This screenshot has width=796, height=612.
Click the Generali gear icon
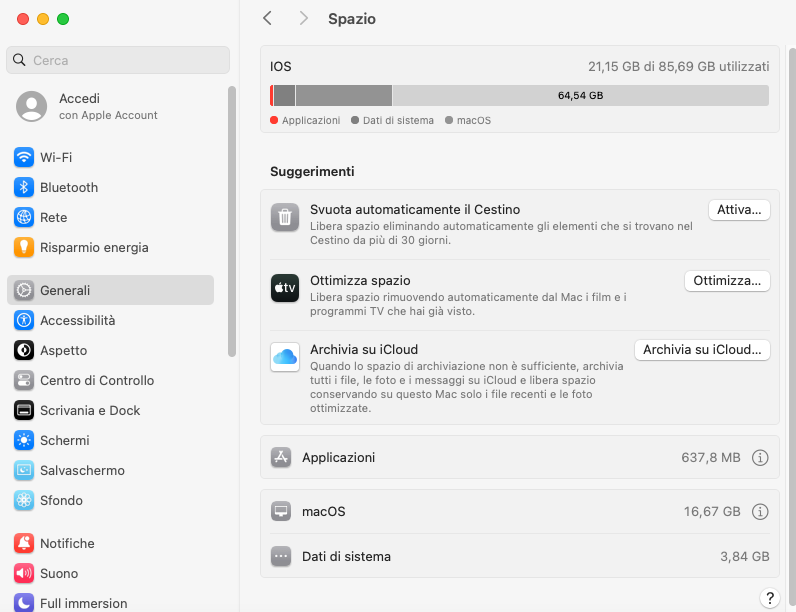point(24,290)
